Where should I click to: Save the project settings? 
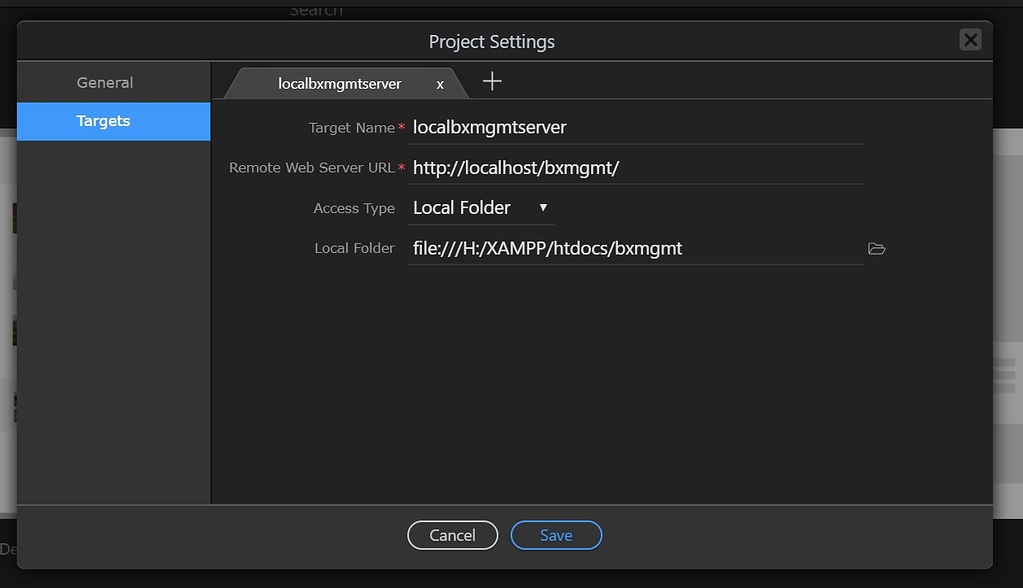[x=556, y=534]
